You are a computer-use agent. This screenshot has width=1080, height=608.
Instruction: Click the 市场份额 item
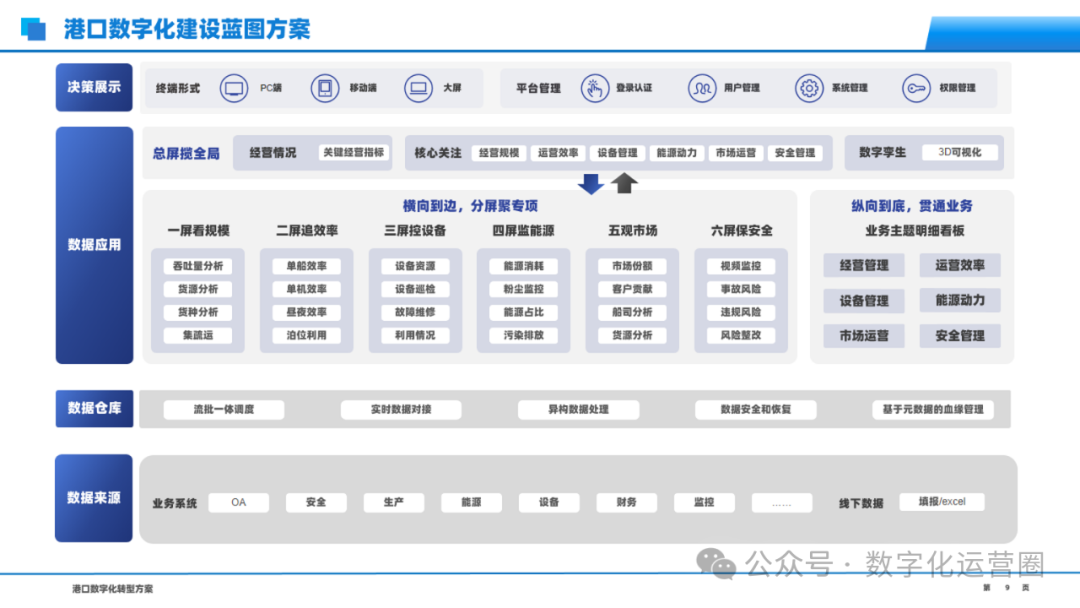[x=632, y=266]
